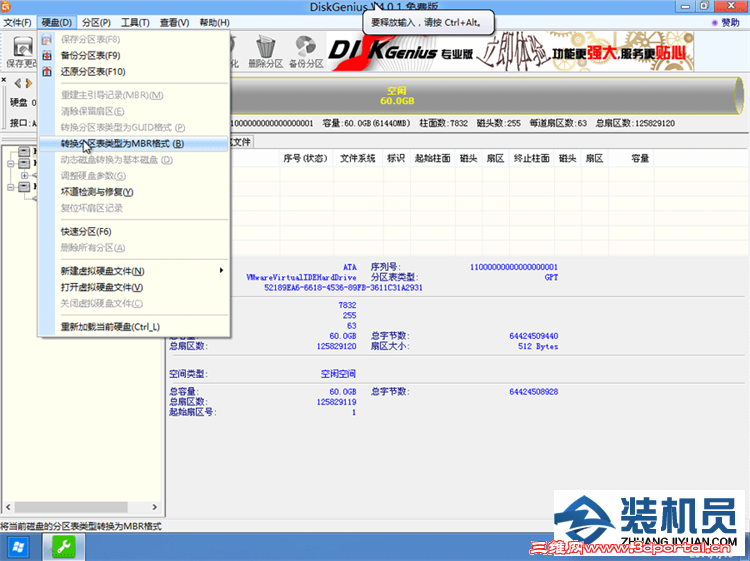Go to next disk with orange arrow

click(29, 83)
